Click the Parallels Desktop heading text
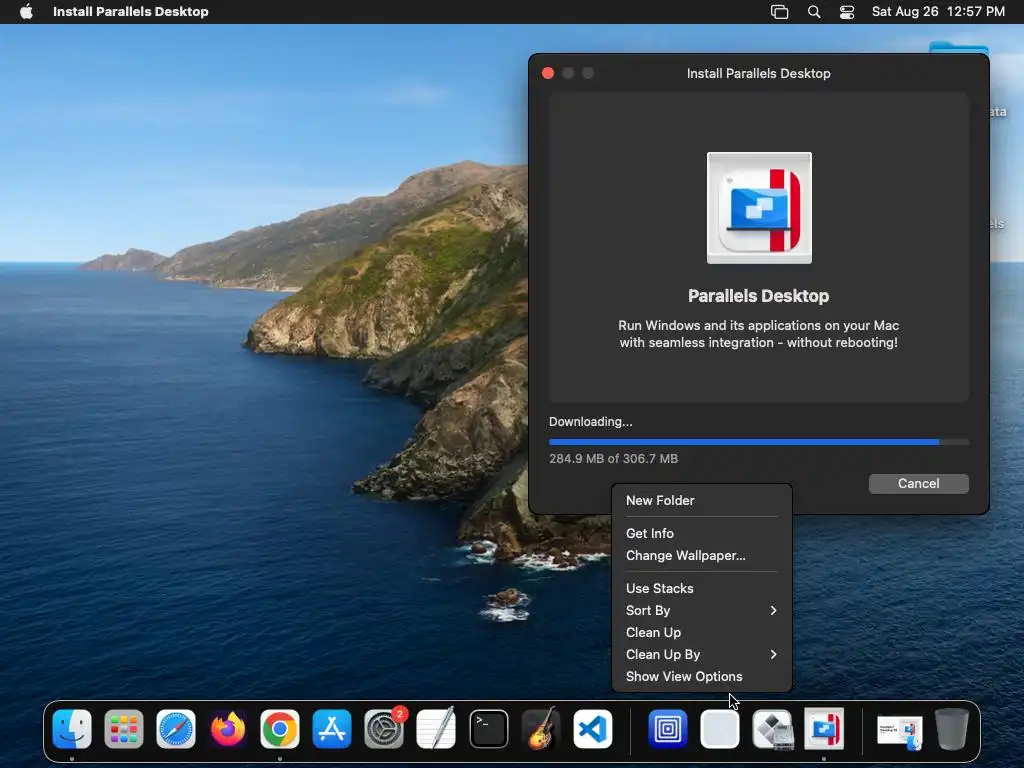This screenshot has width=1024, height=768. coord(758,296)
